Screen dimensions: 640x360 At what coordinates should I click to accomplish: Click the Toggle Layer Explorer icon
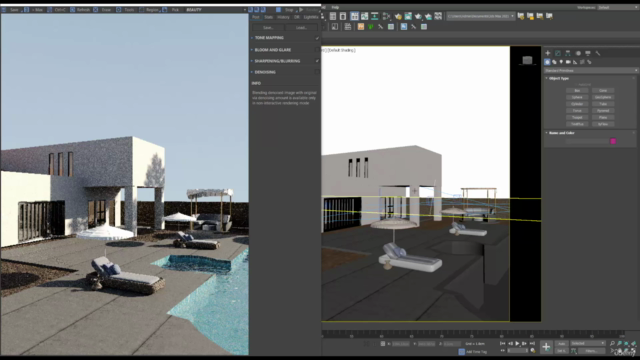point(343,16)
